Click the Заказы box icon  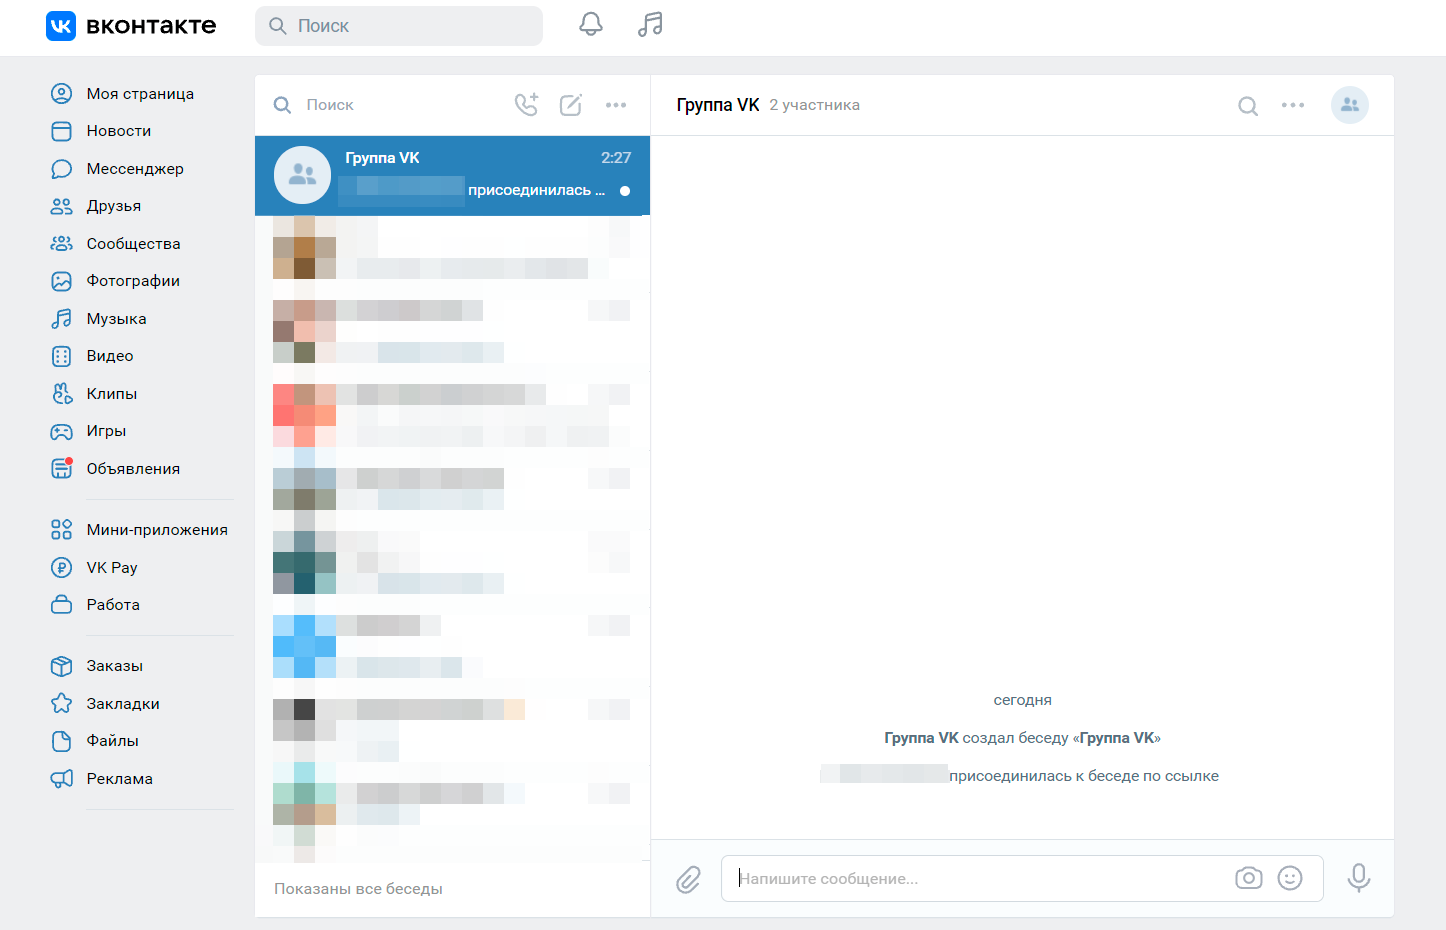coord(62,666)
